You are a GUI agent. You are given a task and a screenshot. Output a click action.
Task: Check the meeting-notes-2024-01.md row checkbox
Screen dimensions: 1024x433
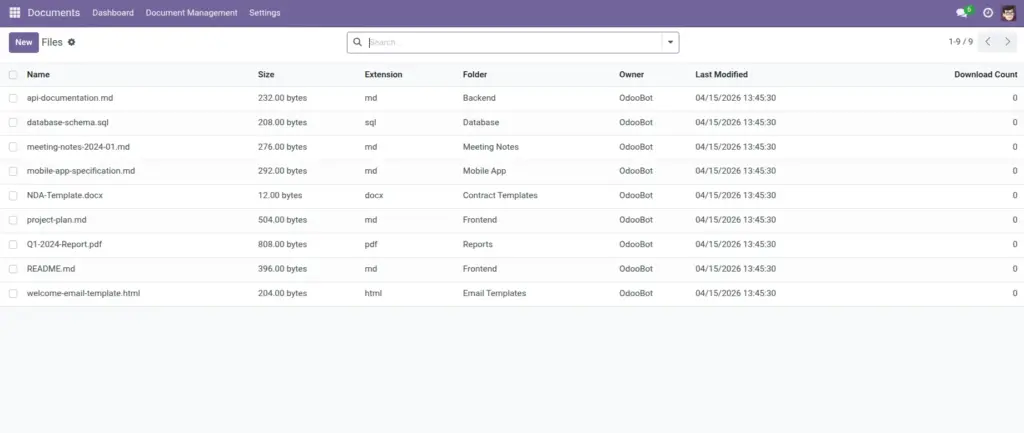click(x=13, y=148)
